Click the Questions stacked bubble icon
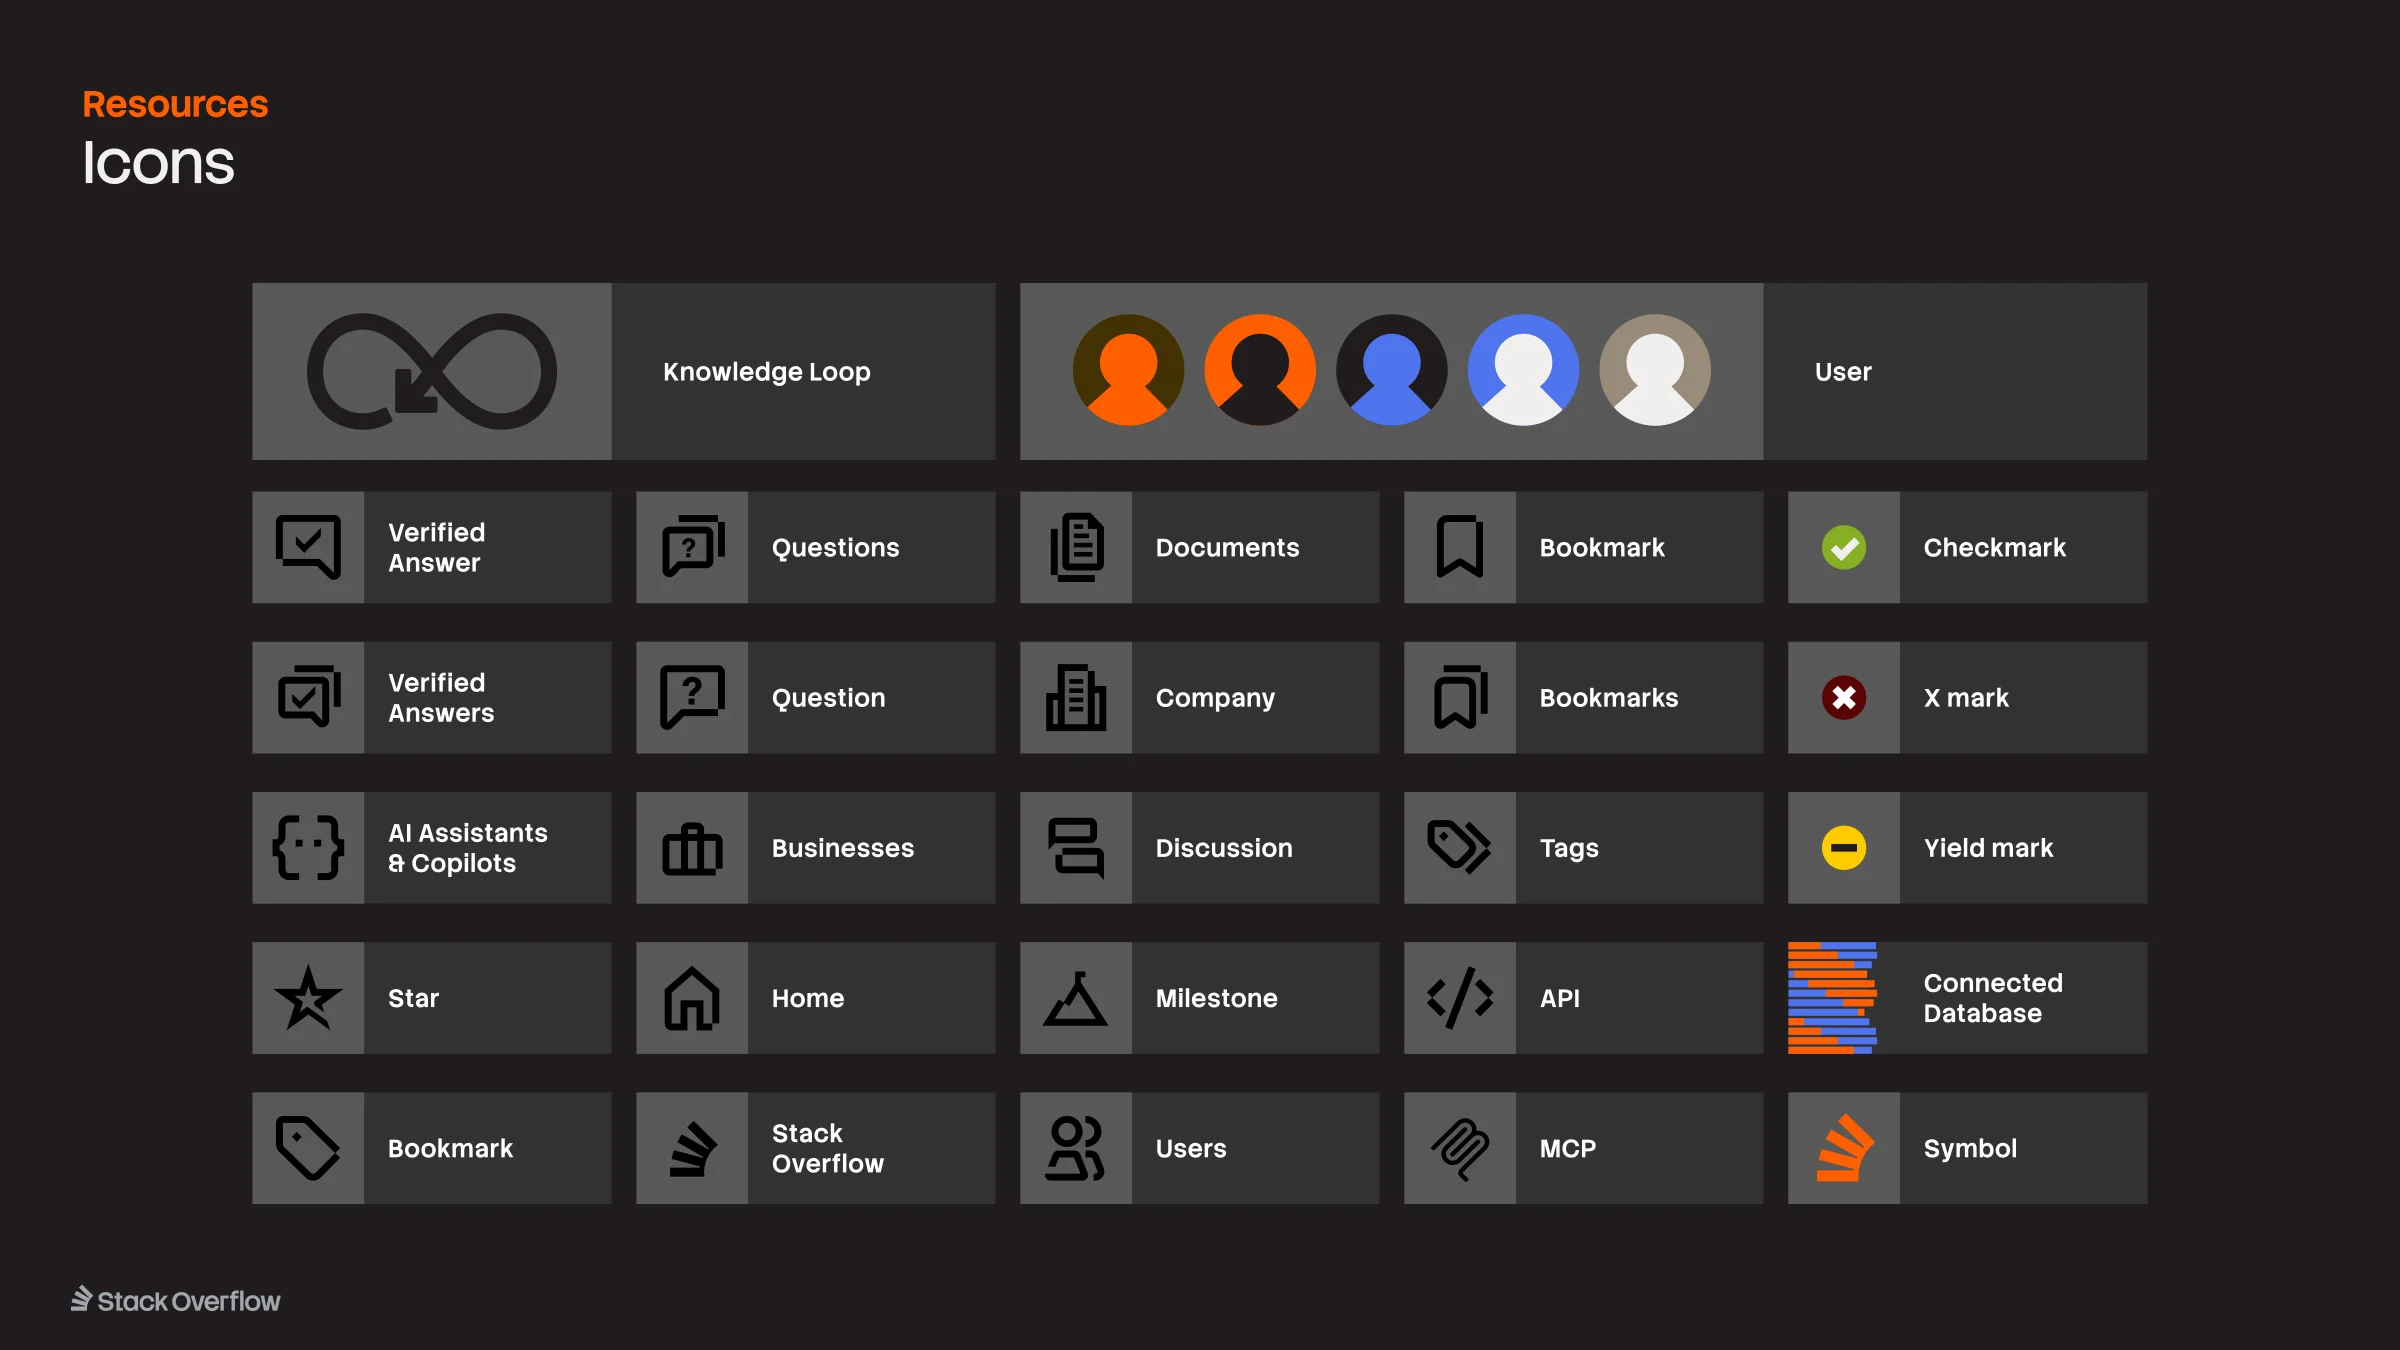 coord(692,547)
